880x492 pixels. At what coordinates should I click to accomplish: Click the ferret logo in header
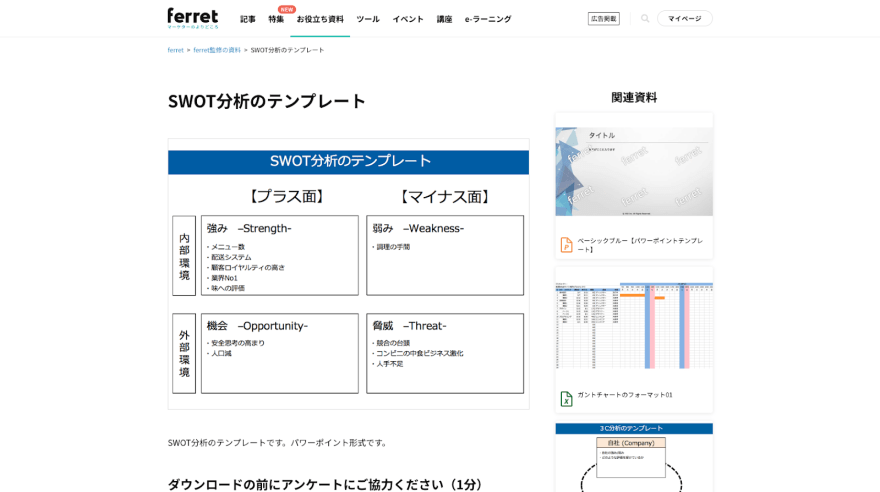(192, 18)
